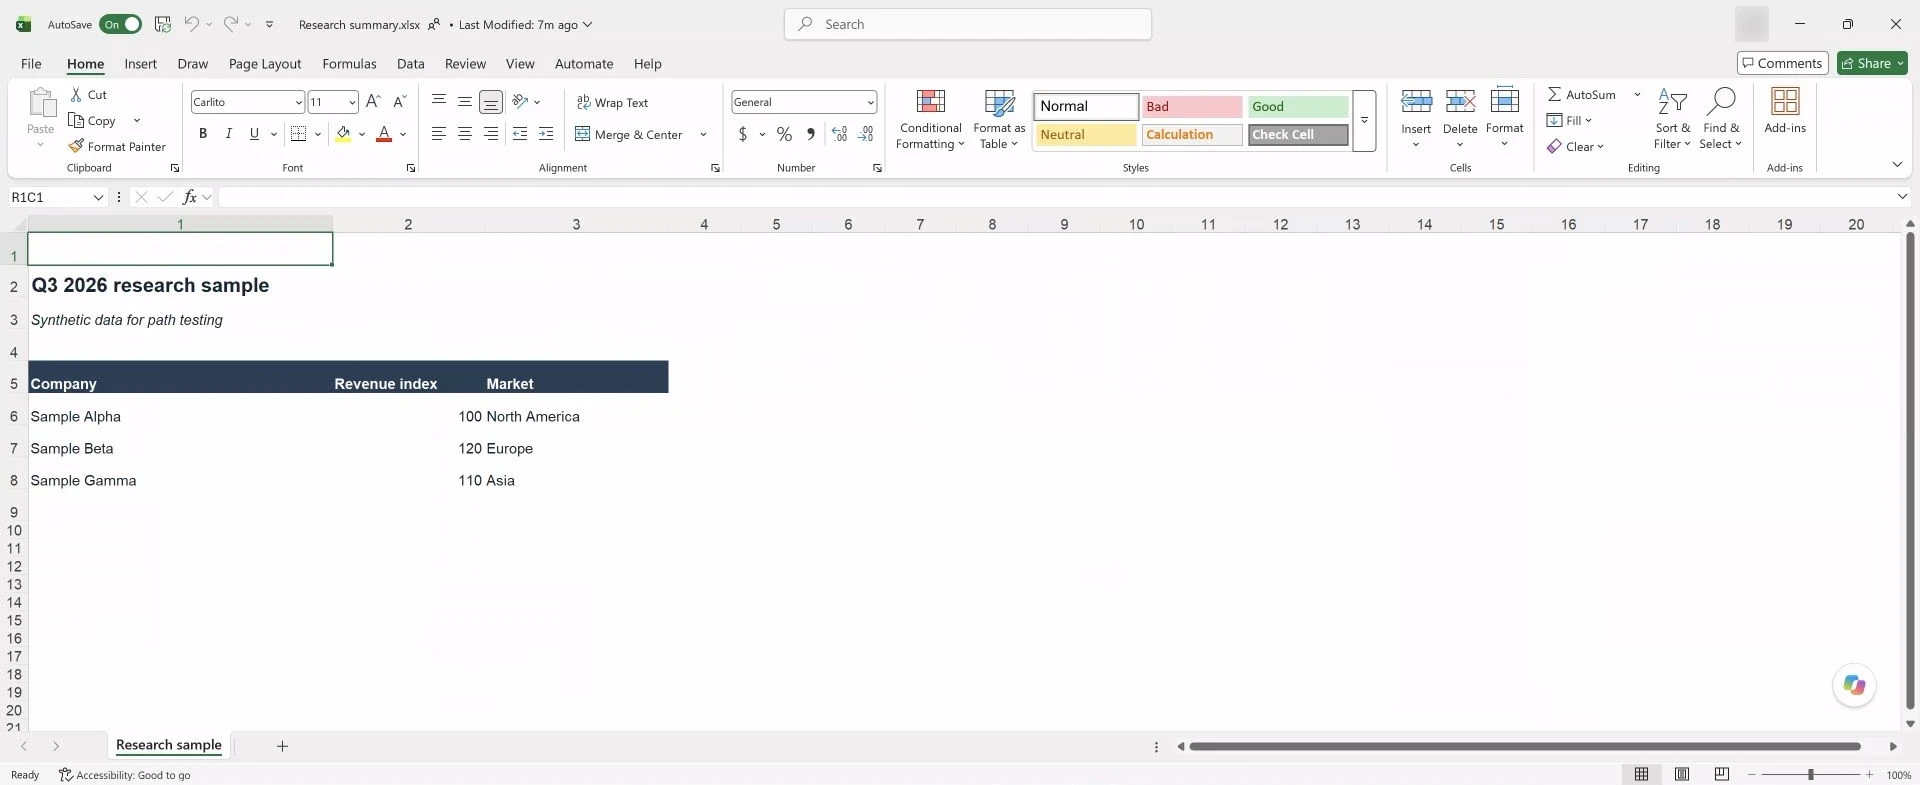Apply the Good cell style
Screen dimensions: 1920x785
[1297, 106]
